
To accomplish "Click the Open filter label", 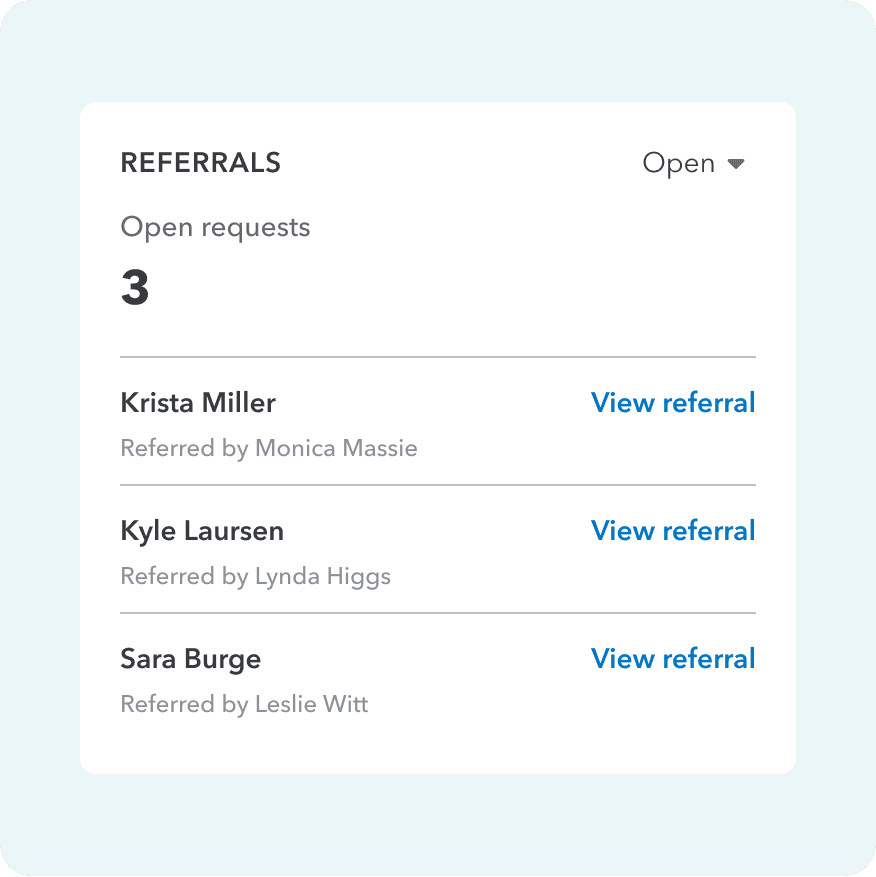I will coord(678,164).
